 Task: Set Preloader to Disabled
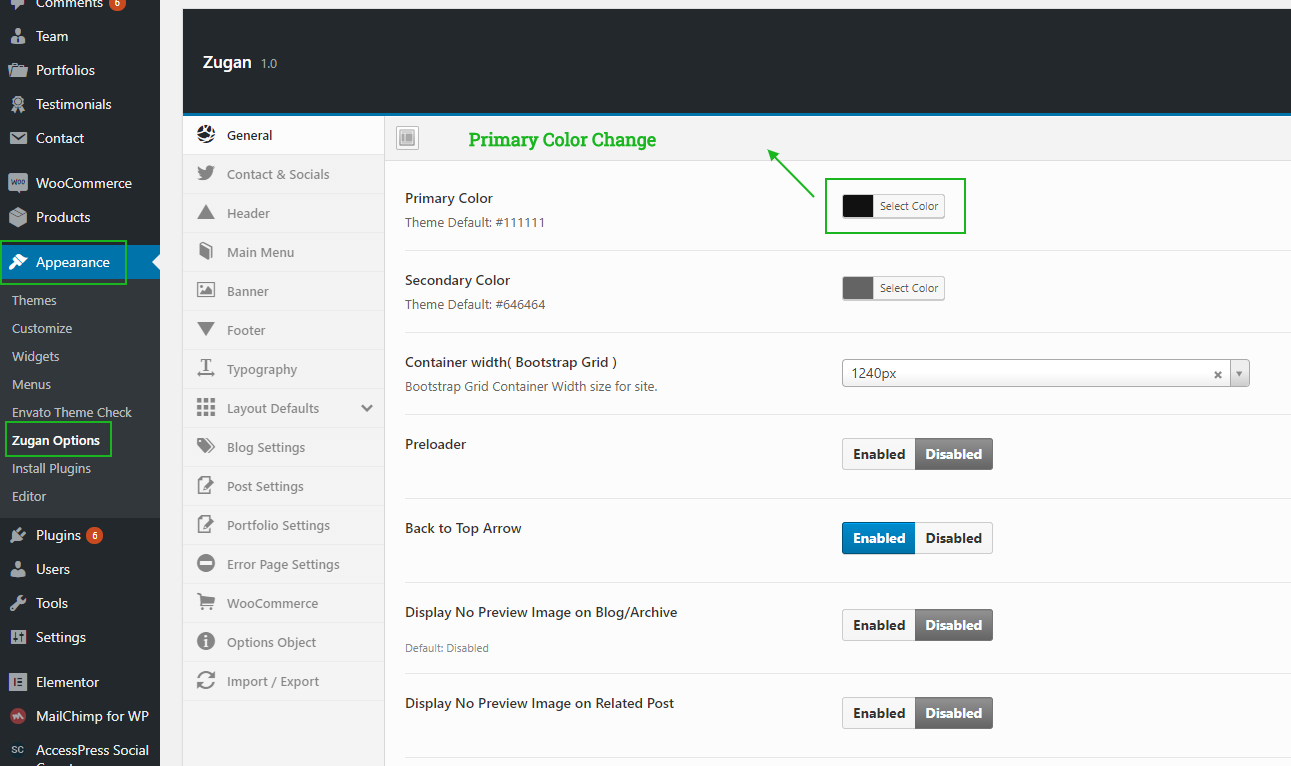[954, 454]
